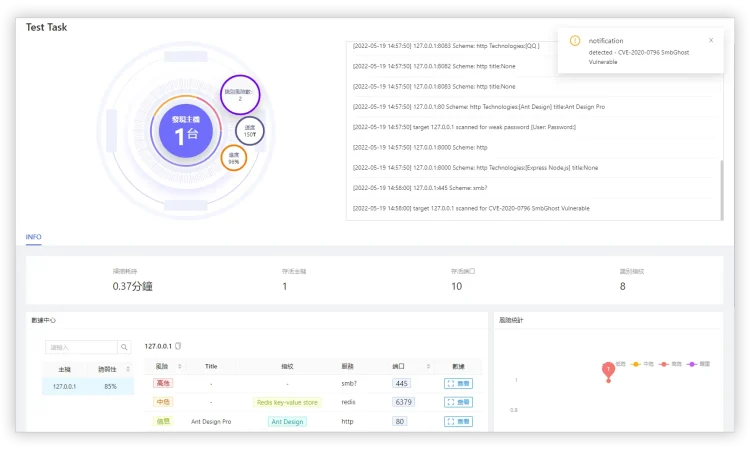This screenshot has height=450, width=750.
Task: Toggle the red high-risk legend series
Action: [x=670, y=364]
